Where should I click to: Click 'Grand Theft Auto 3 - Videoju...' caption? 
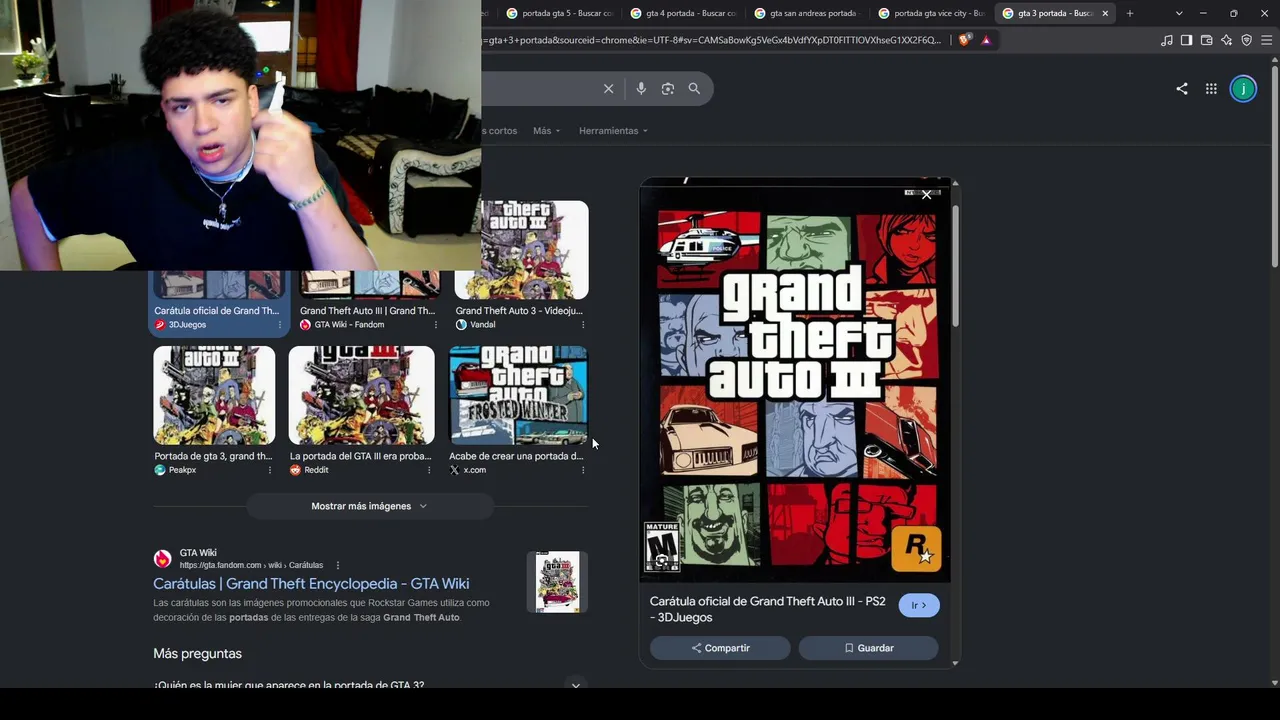pyautogui.click(x=519, y=311)
